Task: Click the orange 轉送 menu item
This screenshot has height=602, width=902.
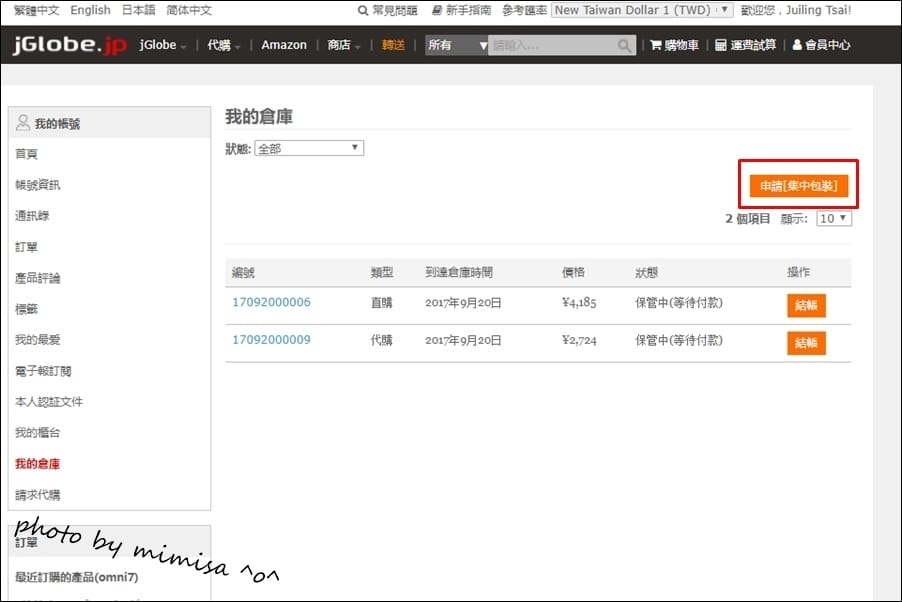Action: tap(392, 45)
